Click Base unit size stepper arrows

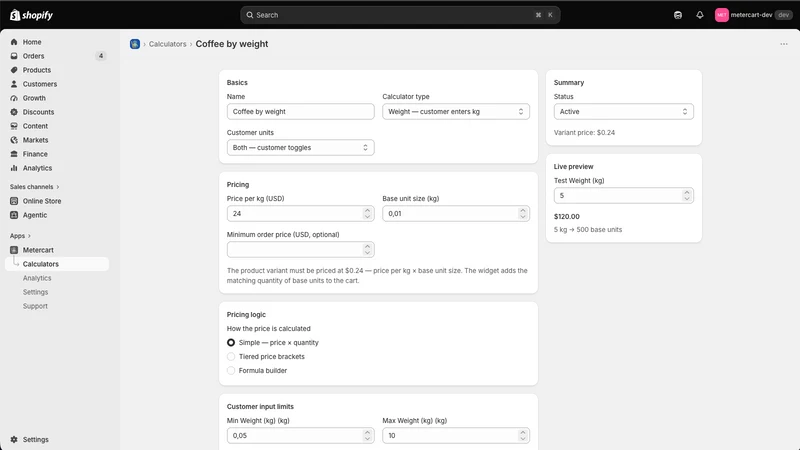pyautogui.click(x=522, y=213)
